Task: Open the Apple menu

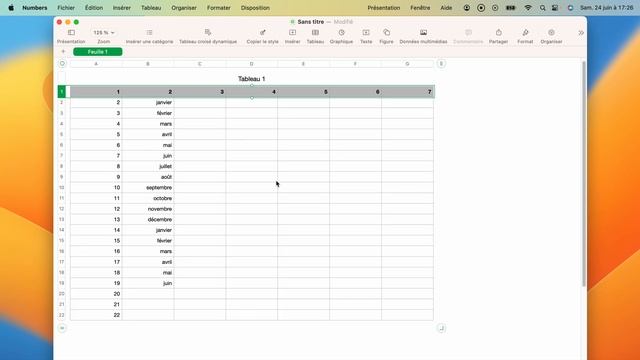Action: point(11,8)
